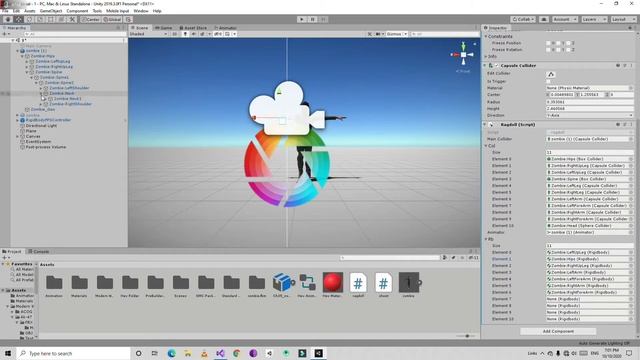The height and width of the screenshot is (360, 640).
Task: Toggle the Is Trigger checkbox
Action: click(x=548, y=81)
